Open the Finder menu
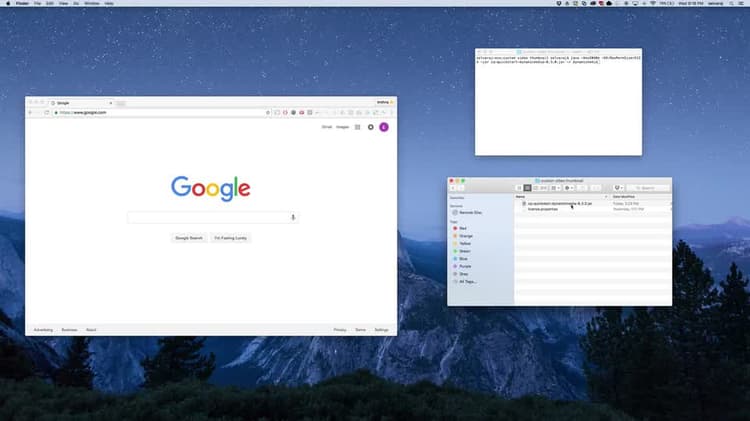This screenshot has width=750, height=421. pos(22,3)
